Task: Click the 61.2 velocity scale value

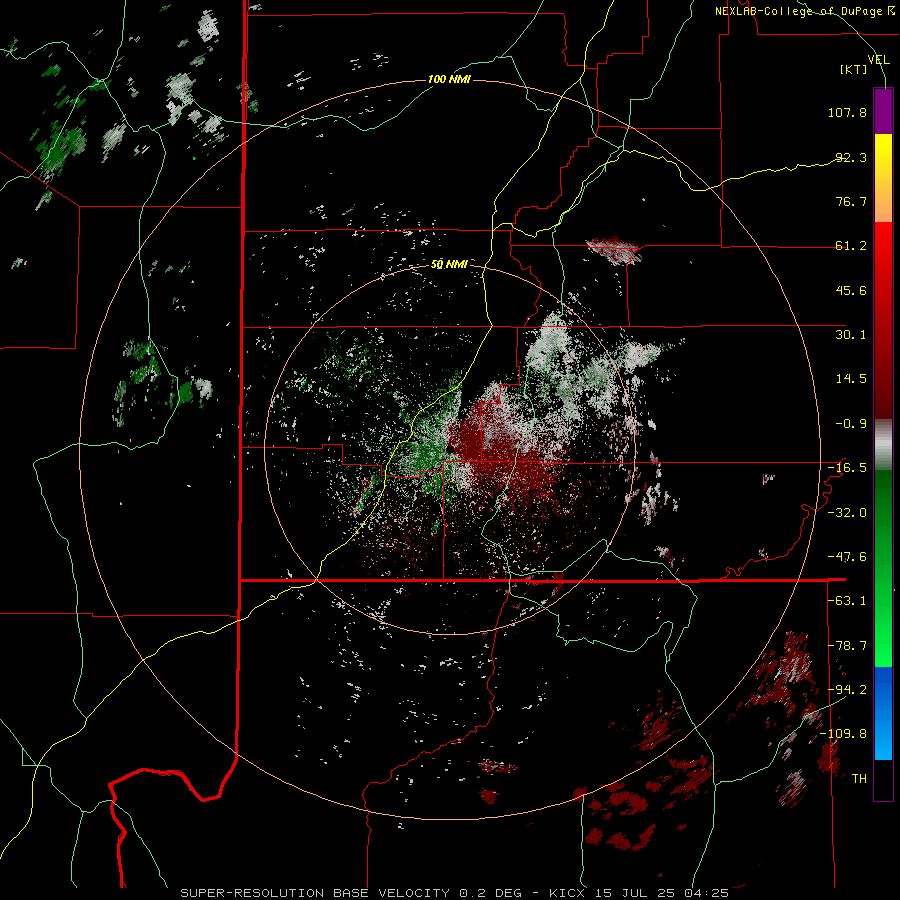Action: pyautogui.click(x=851, y=246)
